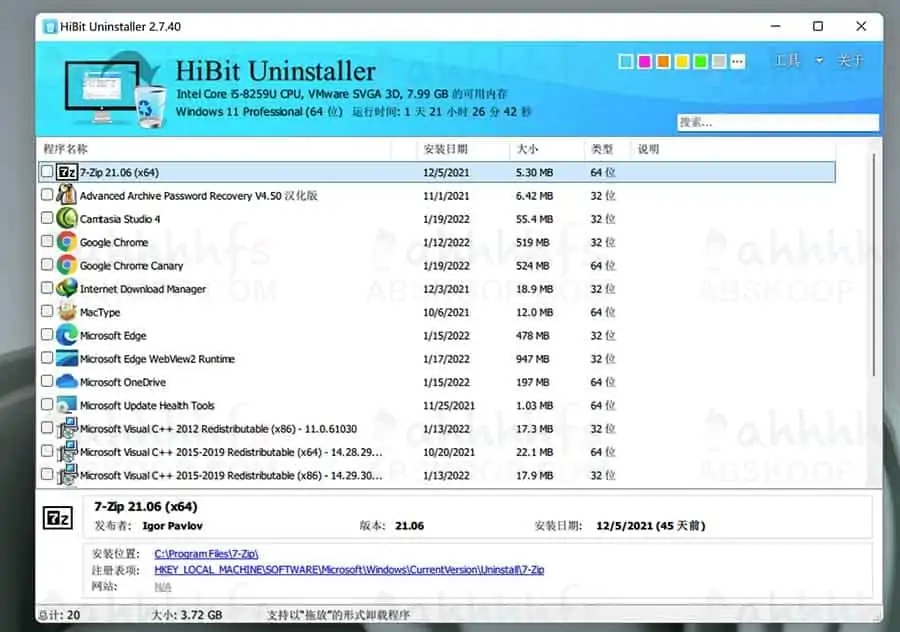Expand more theme colors with the ellipsis button

(x=737, y=61)
